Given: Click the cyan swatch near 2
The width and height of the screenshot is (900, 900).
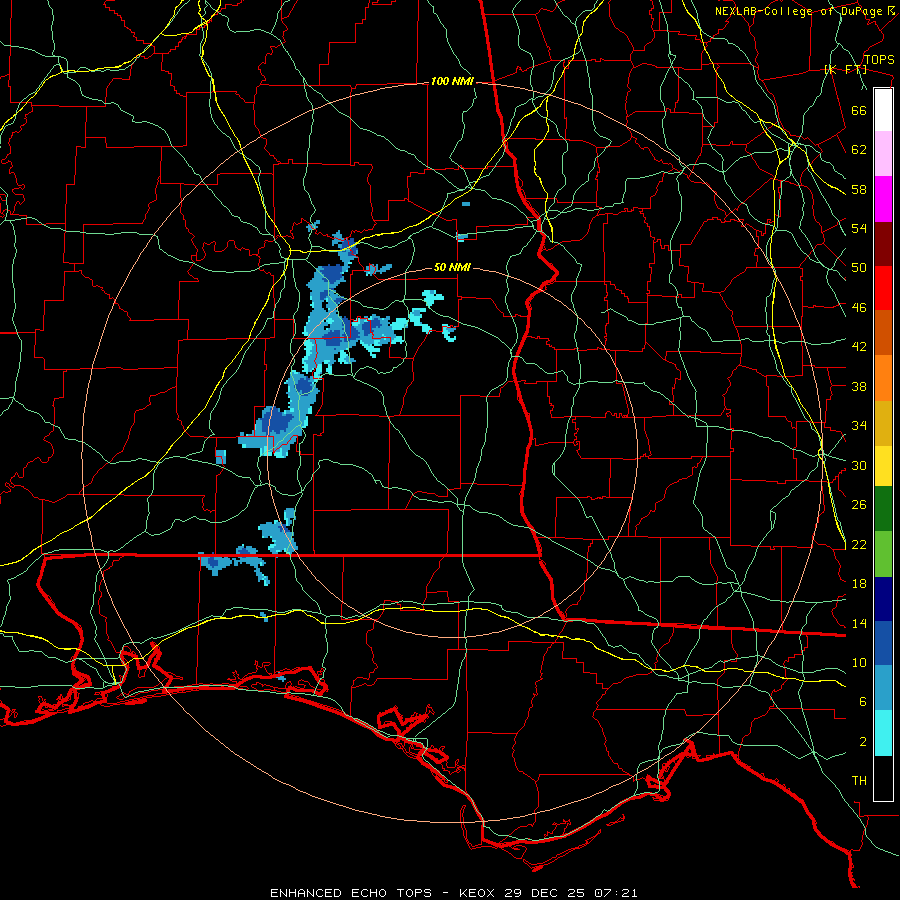Looking at the screenshot, I should (883, 733).
